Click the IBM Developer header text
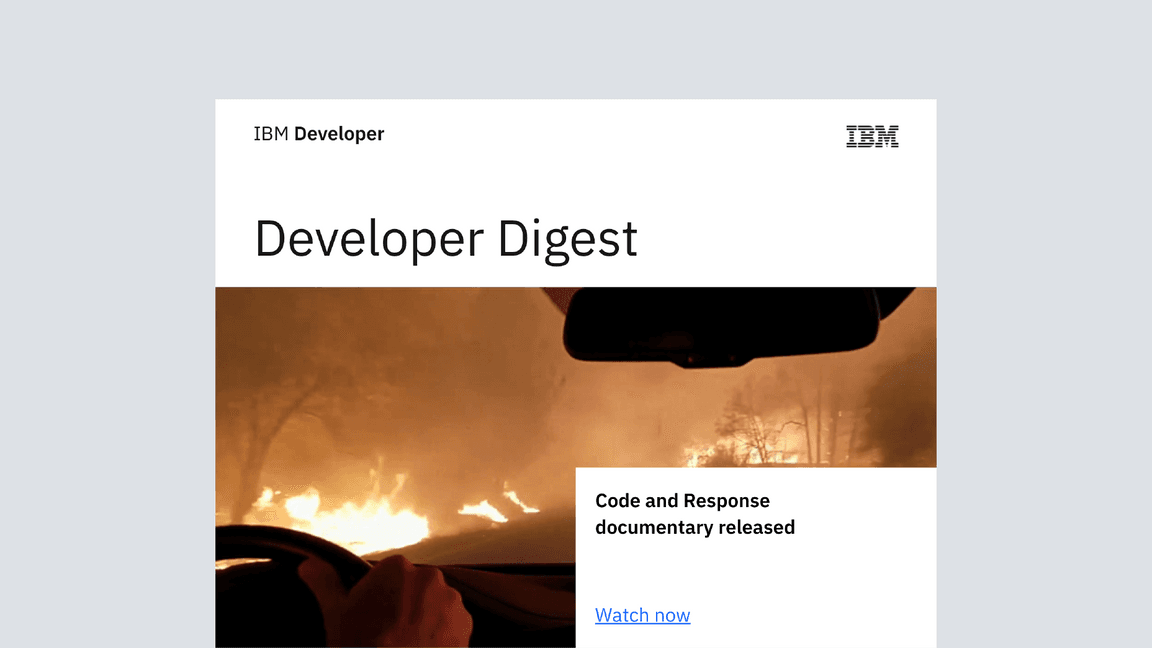Viewport: 1152px width, 648px height. pyautogui.click(x=318, y=134)
